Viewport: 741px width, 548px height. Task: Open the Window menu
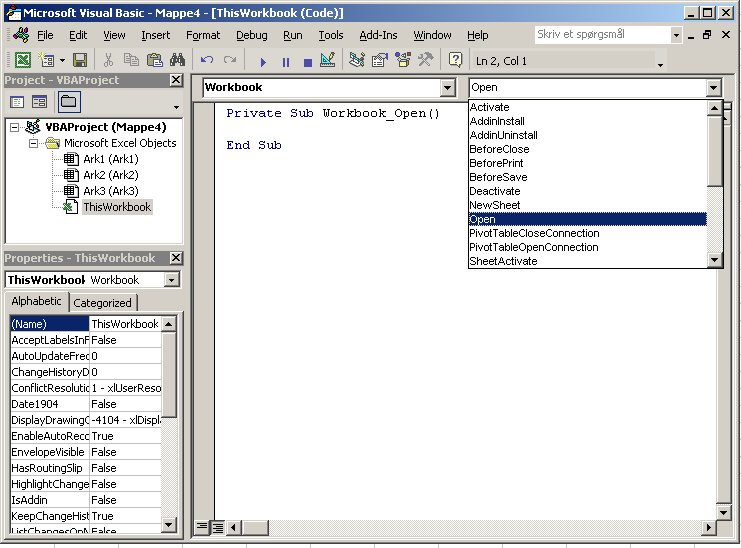pyautogui.click(x=432, y=35)
